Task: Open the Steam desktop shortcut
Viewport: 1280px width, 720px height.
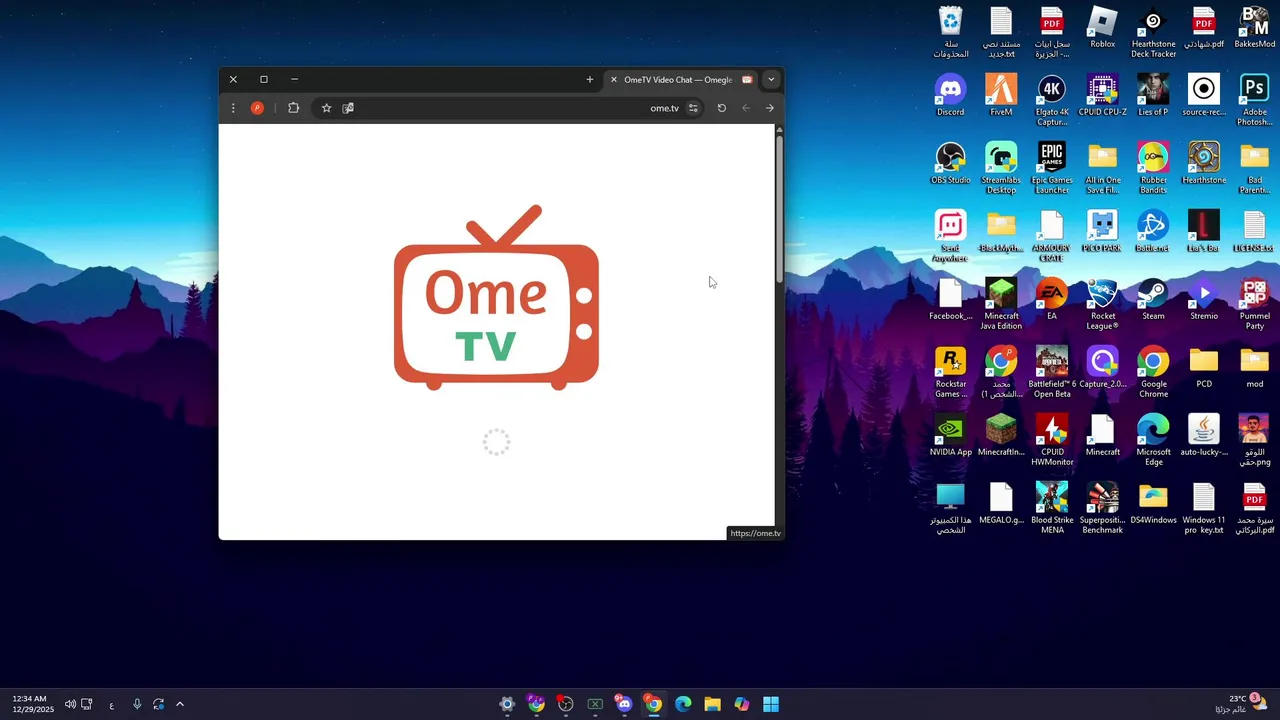Action: 1153,300
